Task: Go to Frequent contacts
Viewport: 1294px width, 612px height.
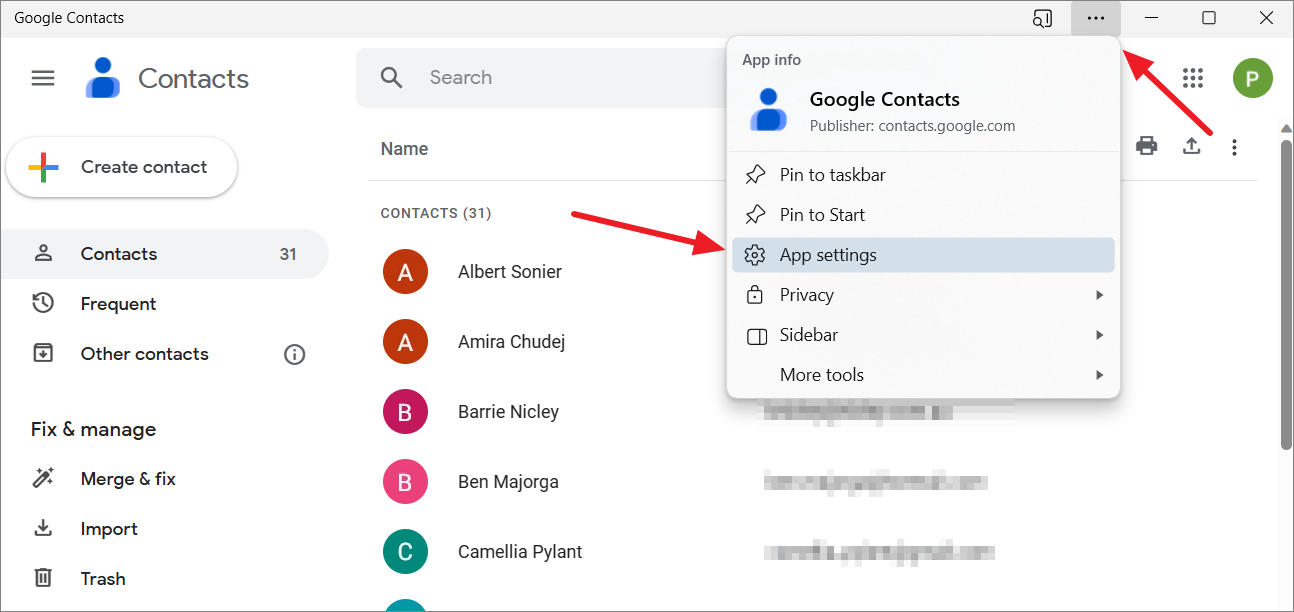Action: (x=164, y=304)
